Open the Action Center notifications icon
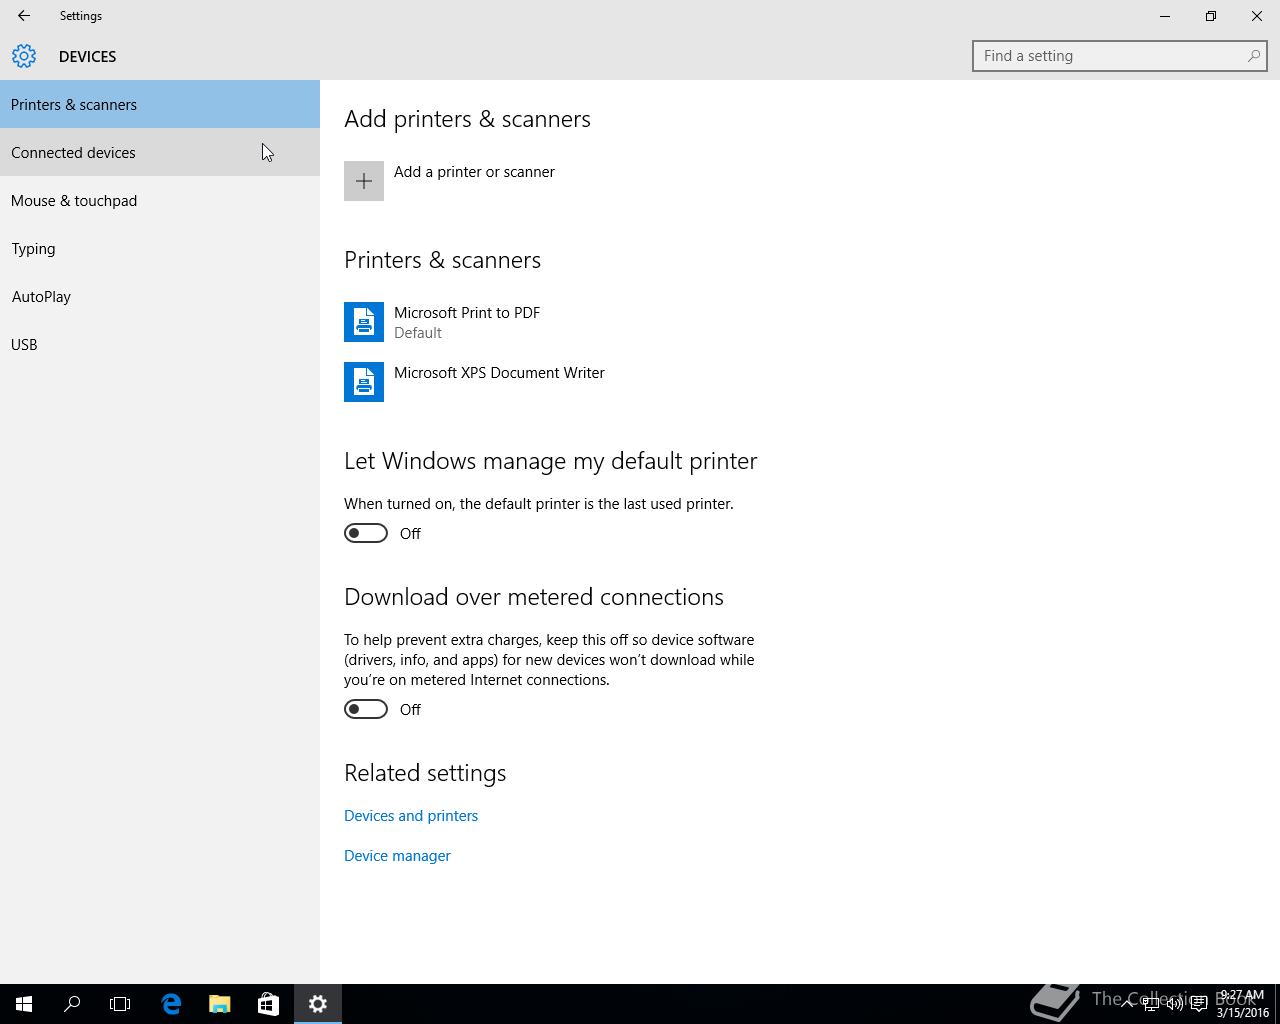Screen dimensions: 1280x1024 tap(1199, 1004)
